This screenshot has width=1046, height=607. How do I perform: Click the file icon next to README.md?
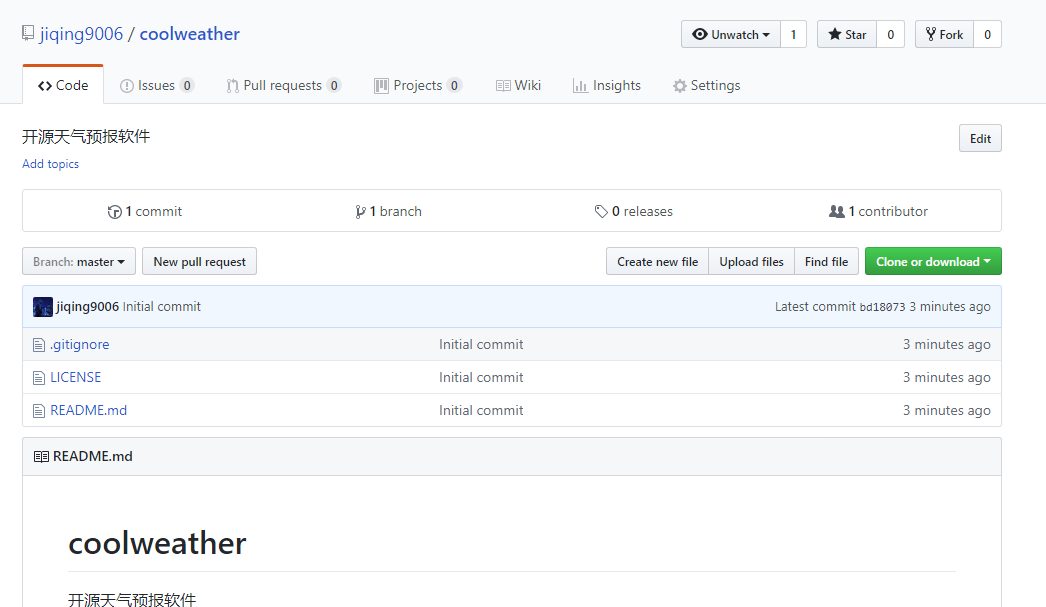[39, 412]
